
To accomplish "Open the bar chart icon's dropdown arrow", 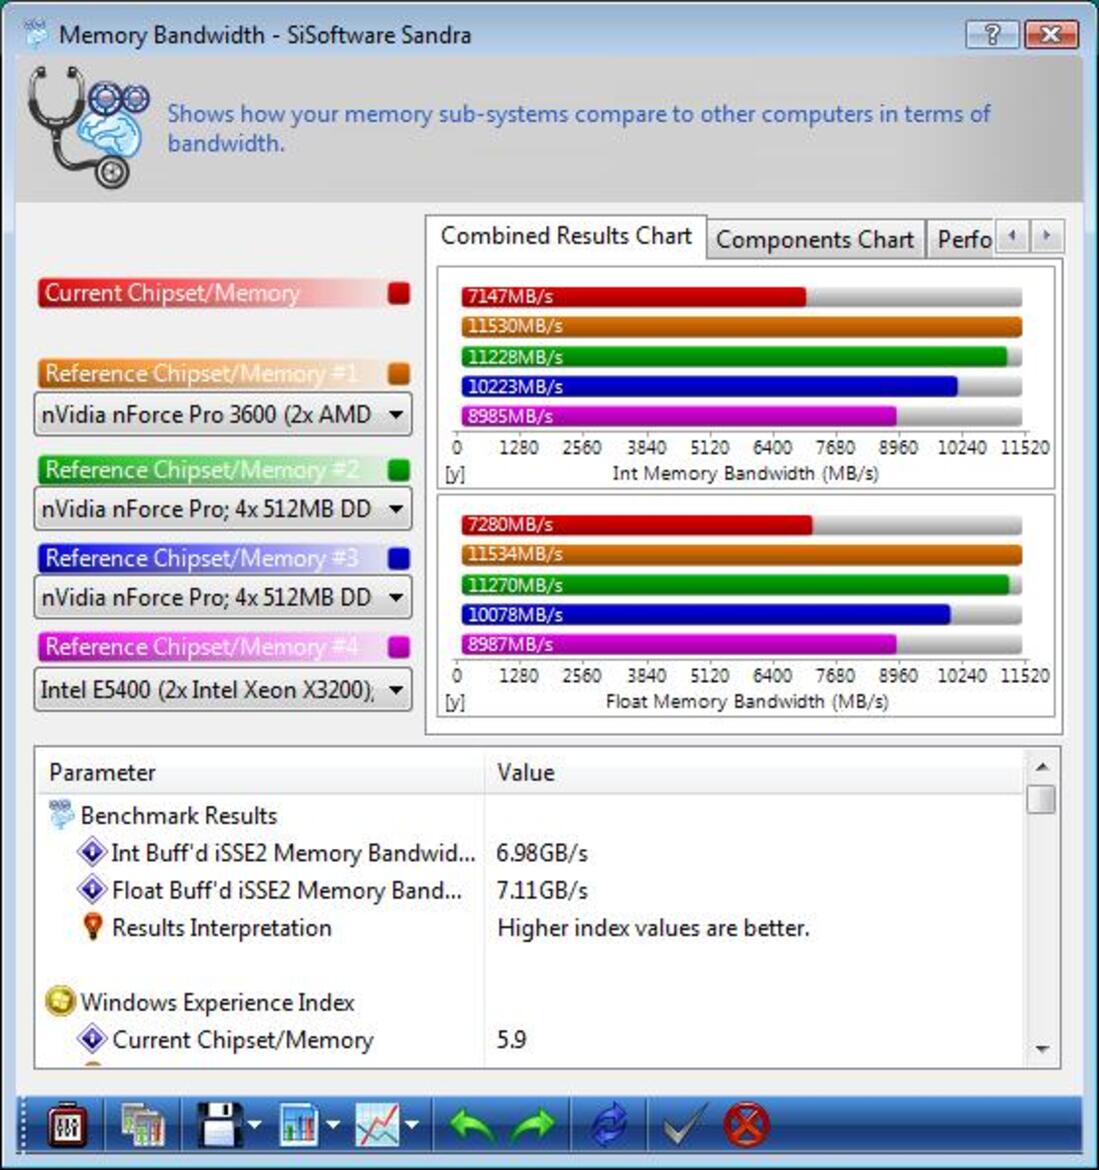I will [x=333, y=1124].
